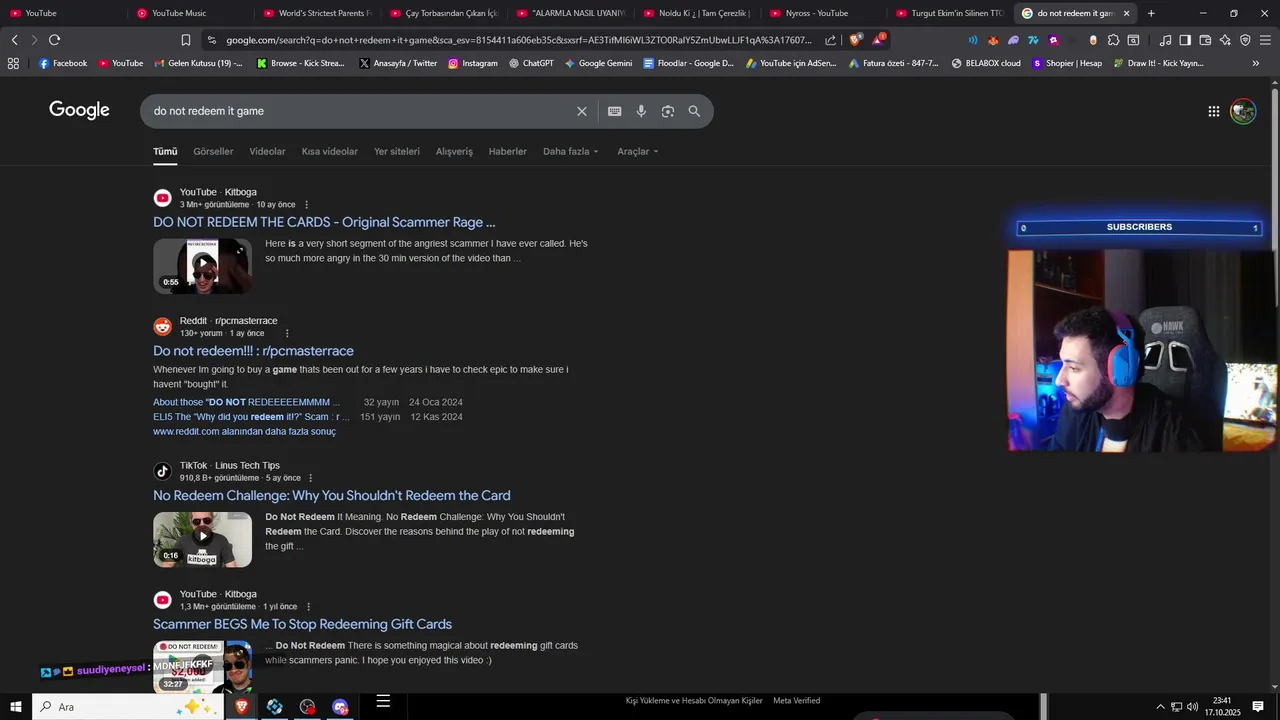Toggle the browser sidebar panel icon
This screenshot has width=1280, height=720.
1185,40
